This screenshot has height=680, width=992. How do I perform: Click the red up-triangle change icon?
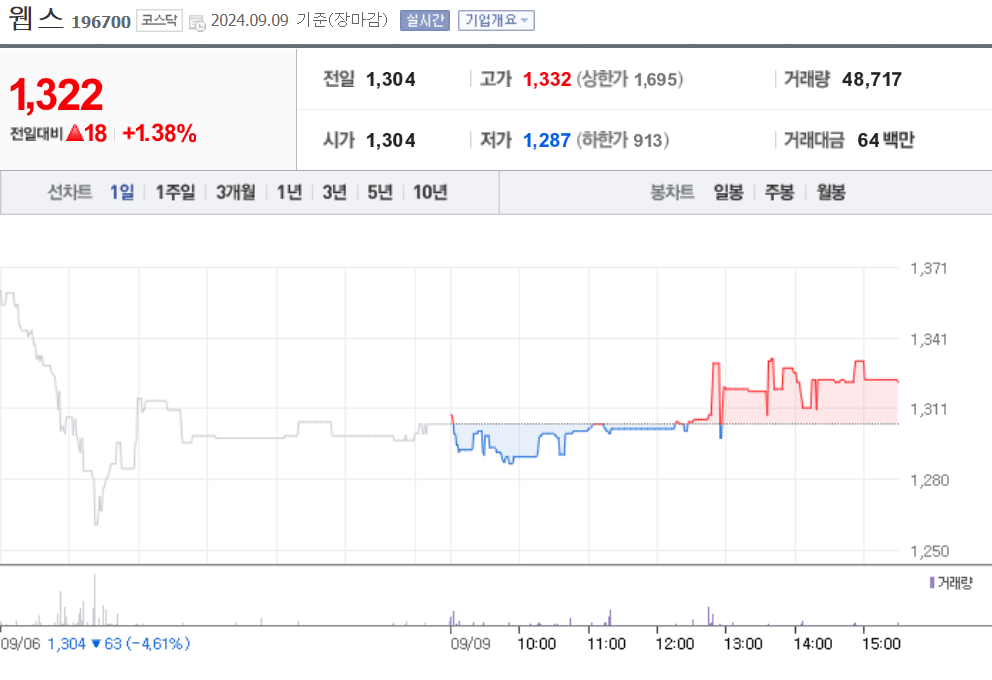tap(75, 133)
